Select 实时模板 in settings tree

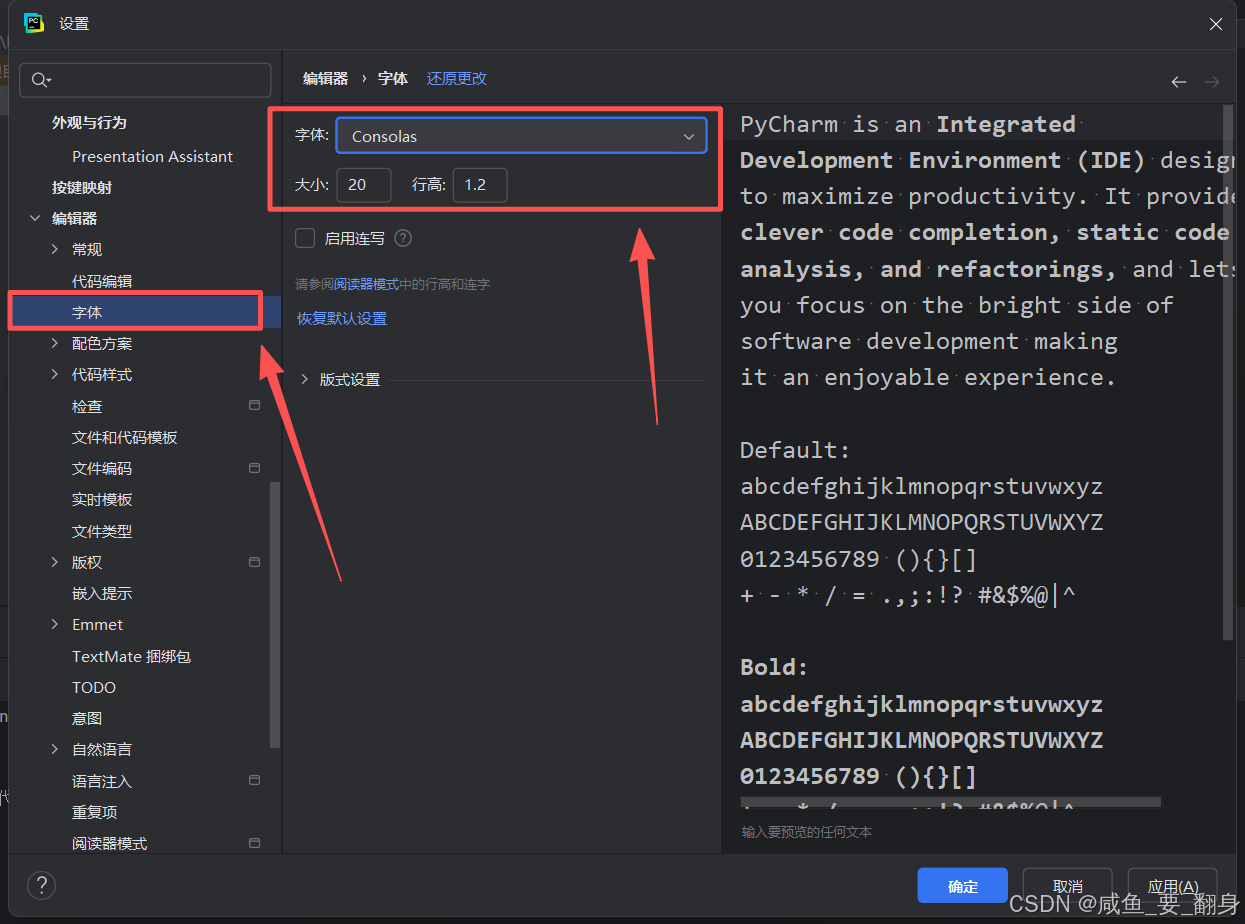(102, 499)
